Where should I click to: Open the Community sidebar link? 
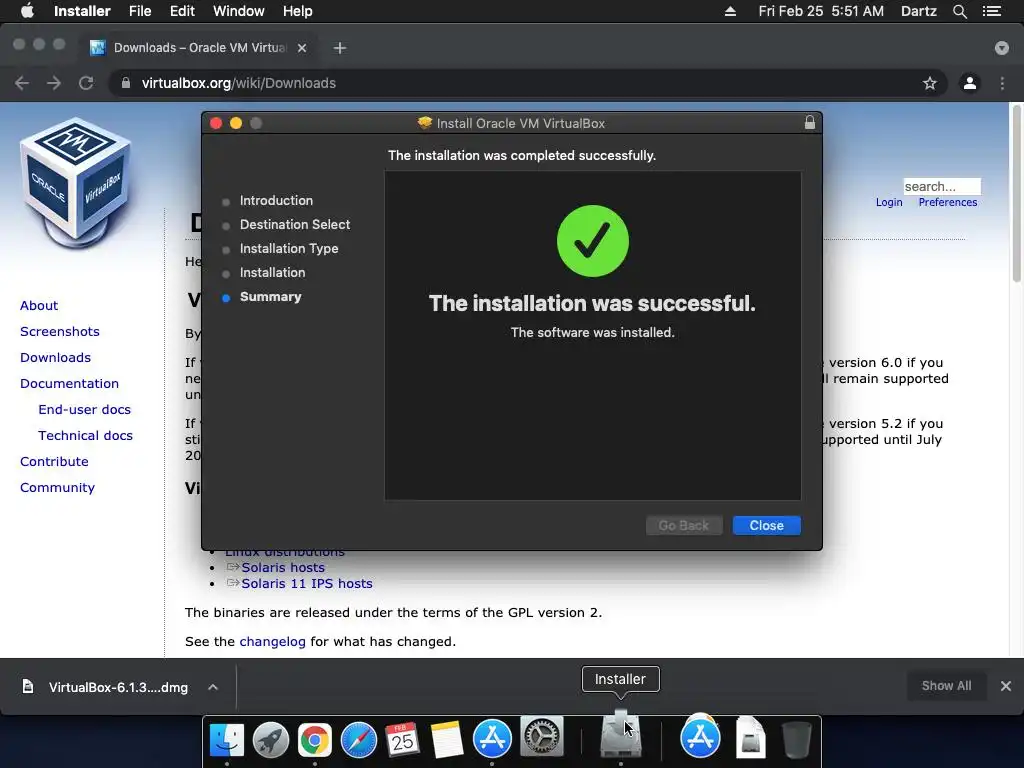pyautogui.click(x=57, y=488)
